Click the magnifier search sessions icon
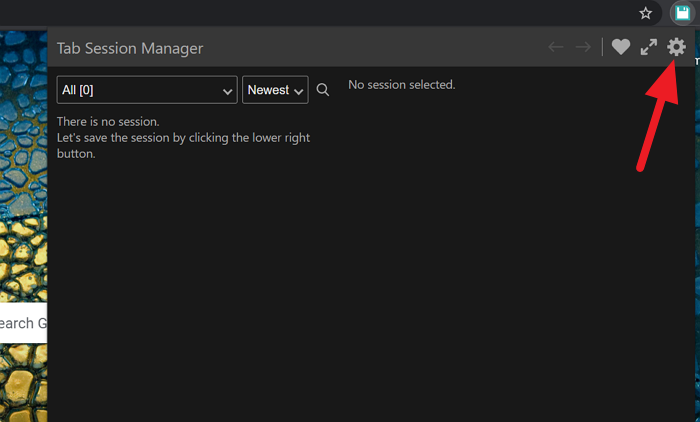 323,90
